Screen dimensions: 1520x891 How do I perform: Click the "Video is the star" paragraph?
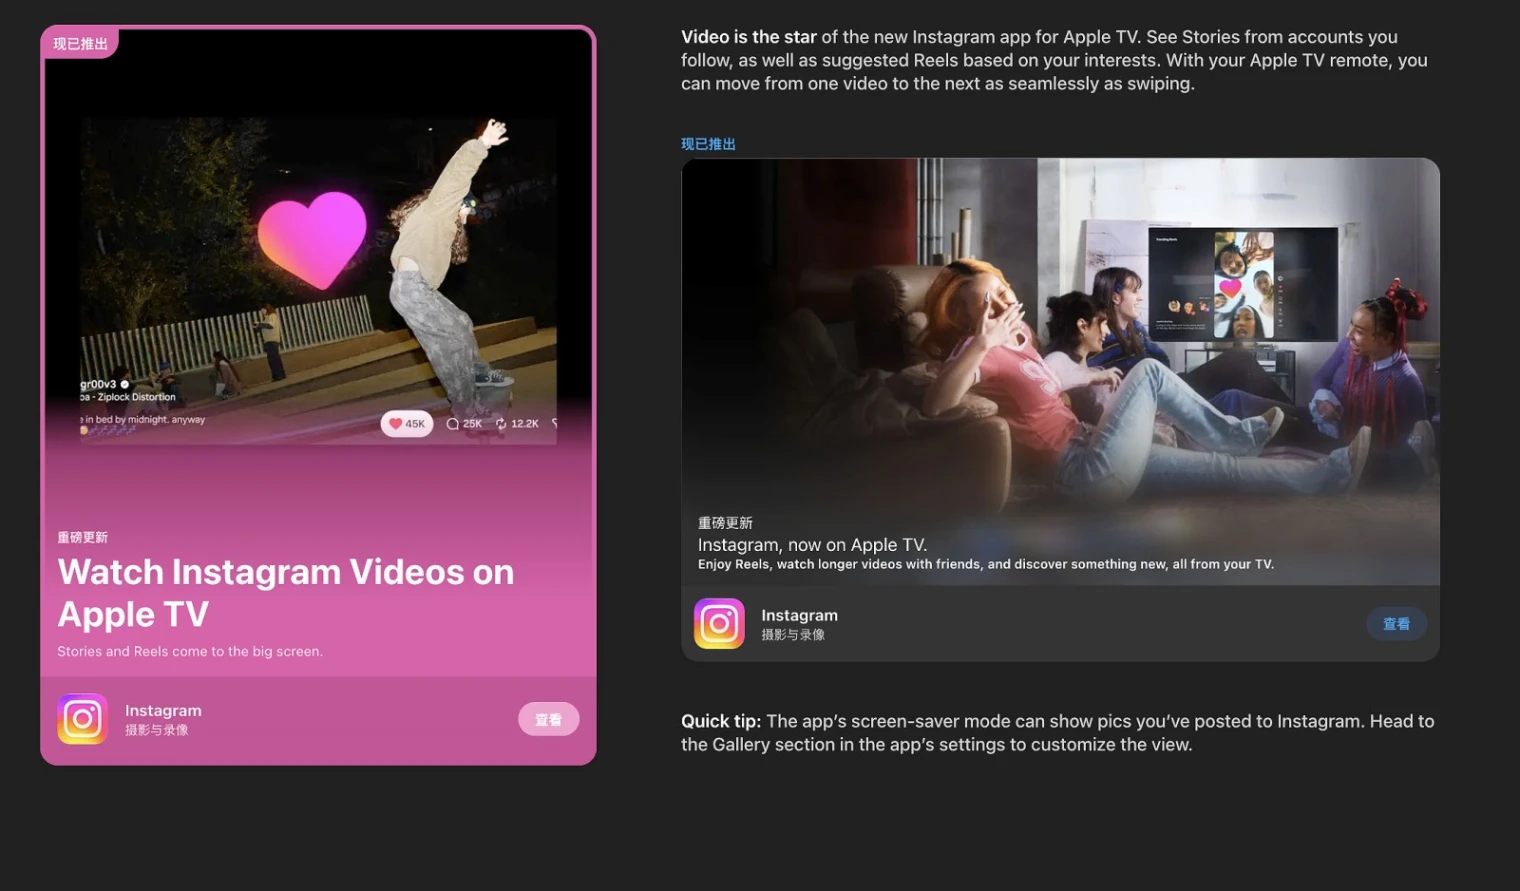coord(1054,60)
